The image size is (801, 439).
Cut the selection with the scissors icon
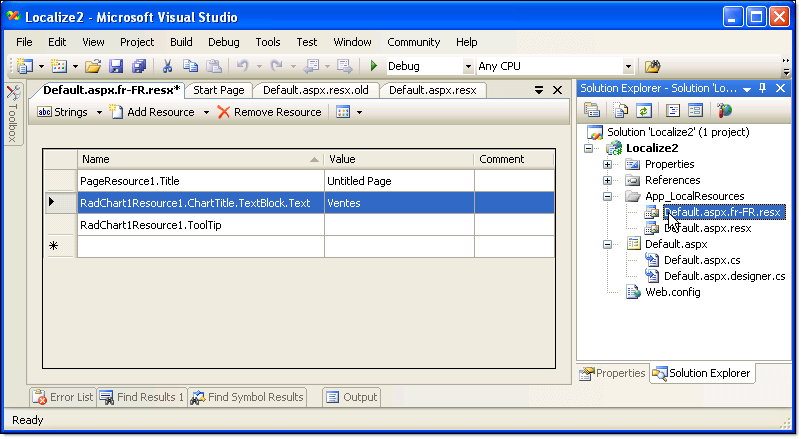coord(167,66)
